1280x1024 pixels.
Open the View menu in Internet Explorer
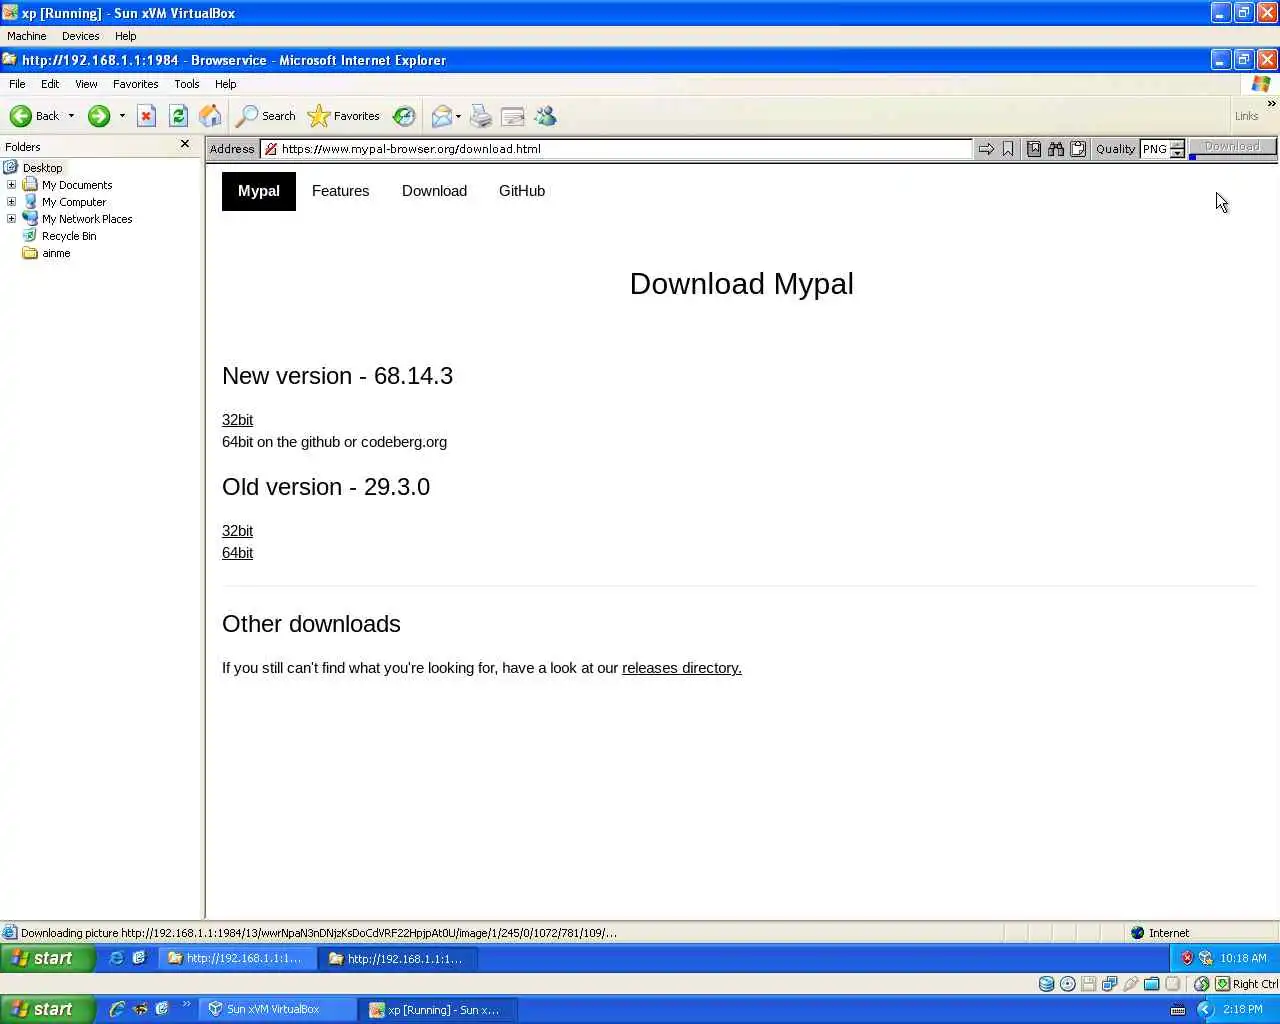[86, 84]
